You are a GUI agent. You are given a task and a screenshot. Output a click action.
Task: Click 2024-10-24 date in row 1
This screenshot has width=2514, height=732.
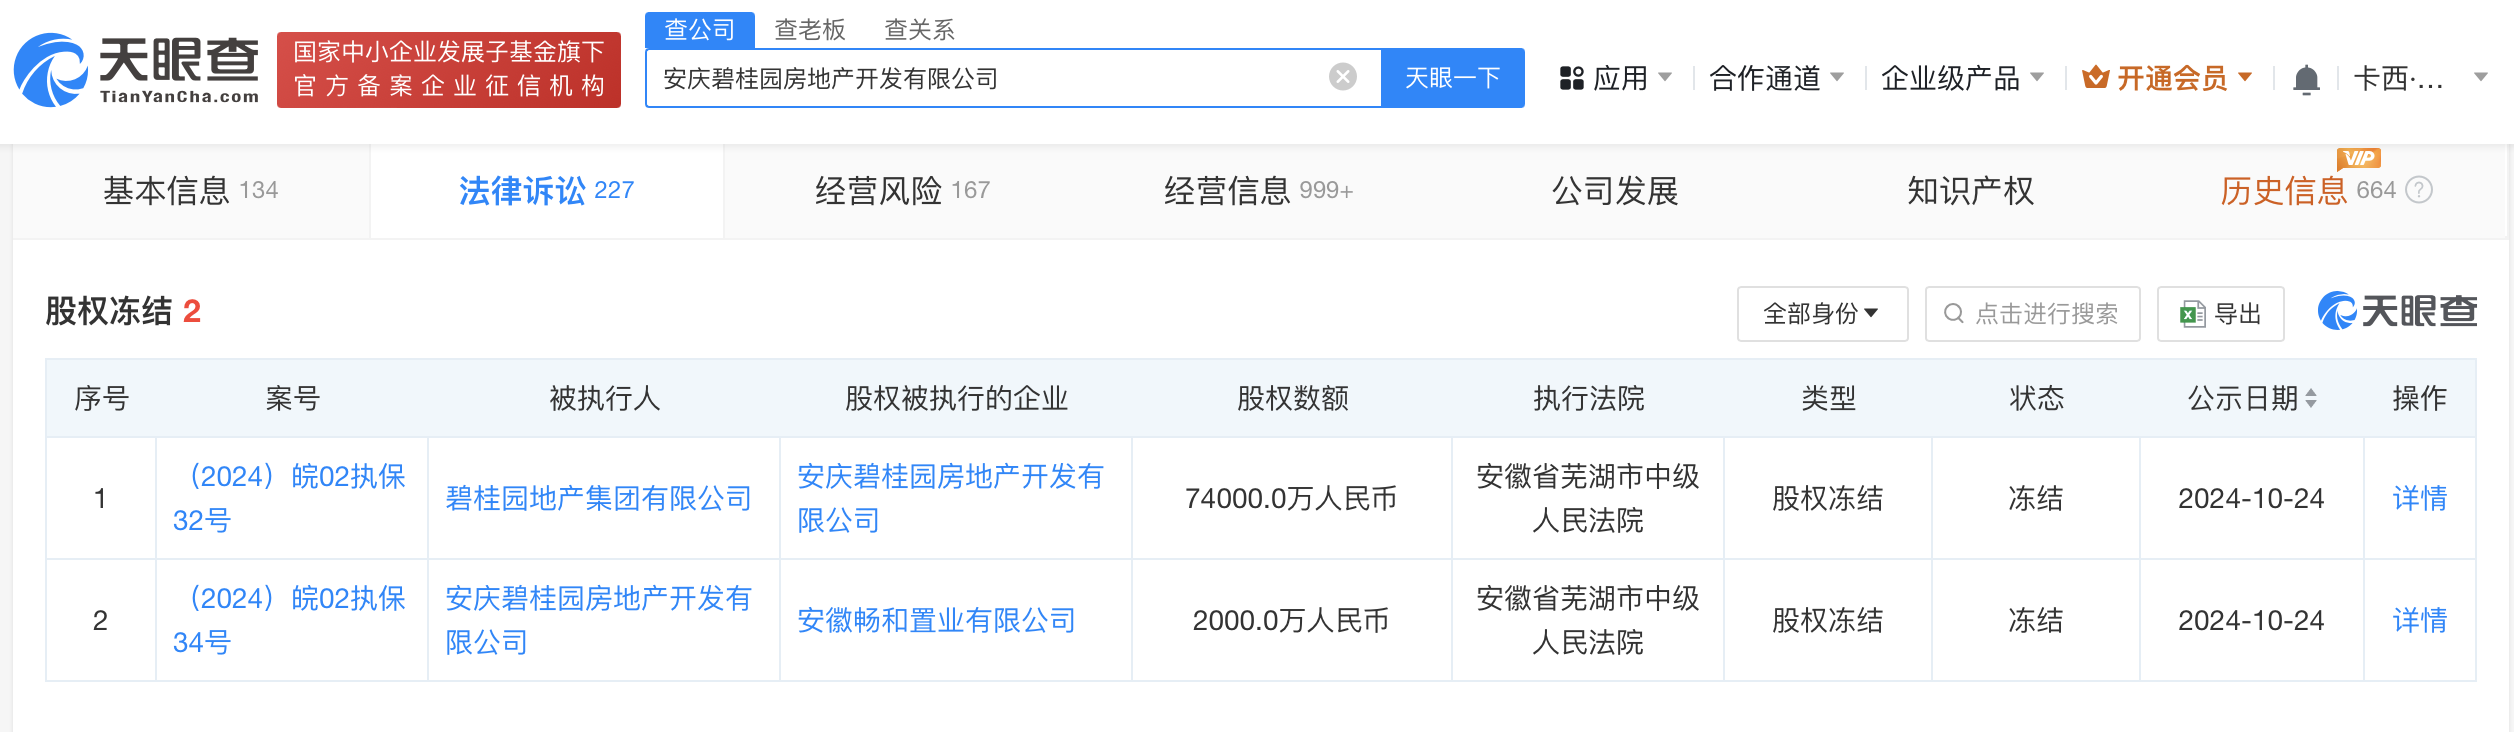pos(2251,498)
